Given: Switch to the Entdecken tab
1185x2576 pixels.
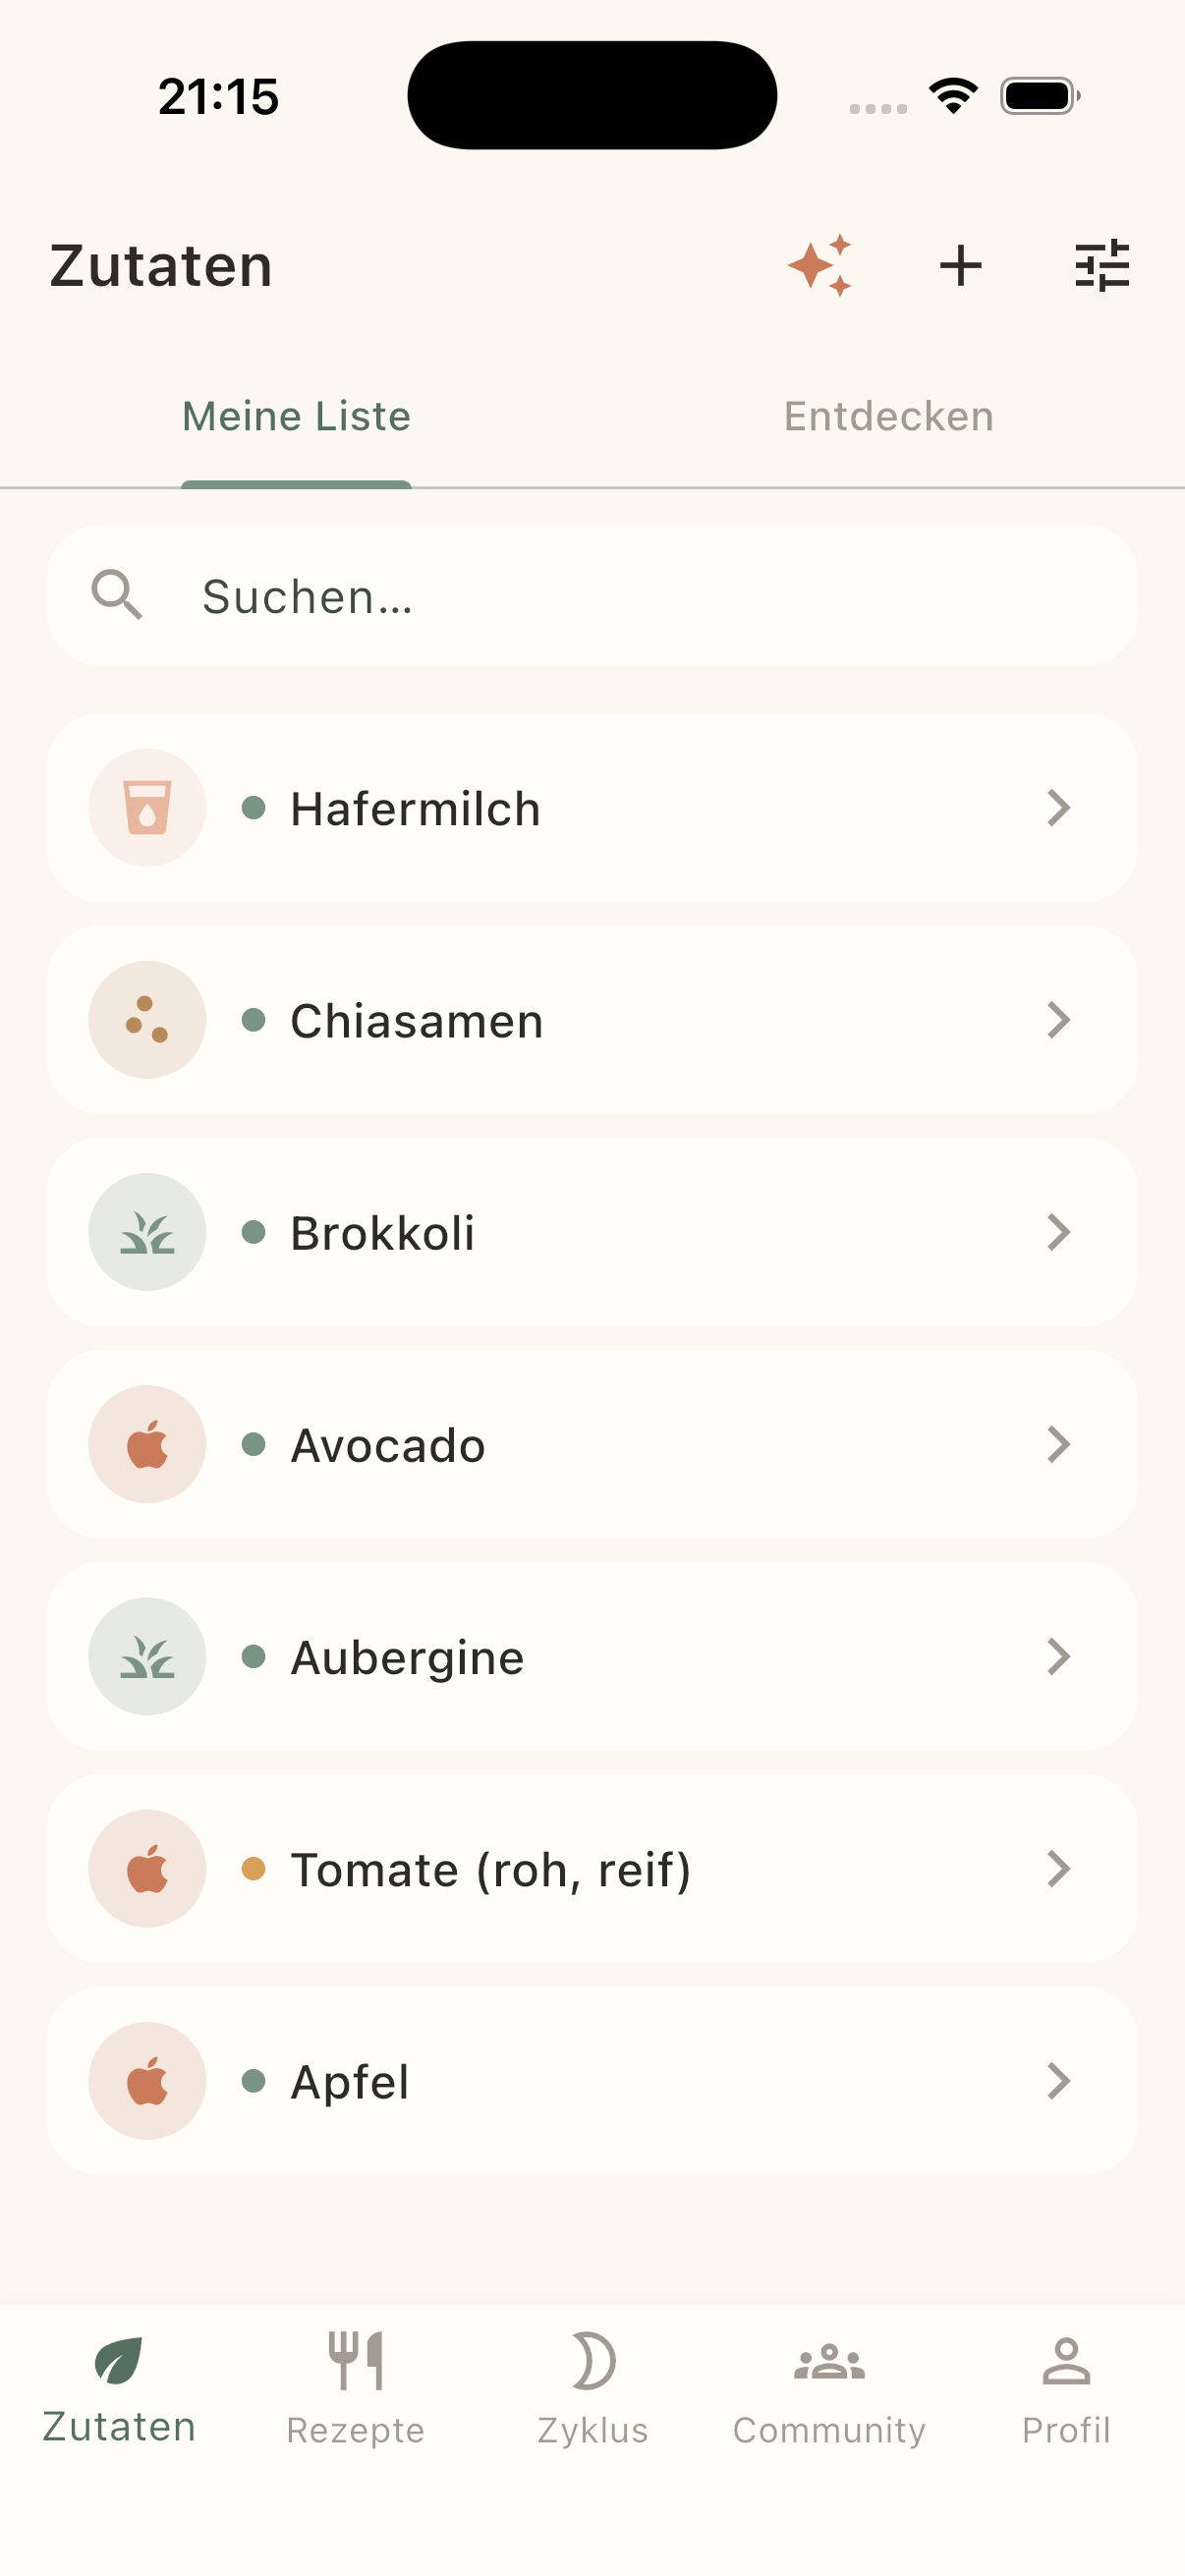Looking at the screenshot, I should coord(889,417).
